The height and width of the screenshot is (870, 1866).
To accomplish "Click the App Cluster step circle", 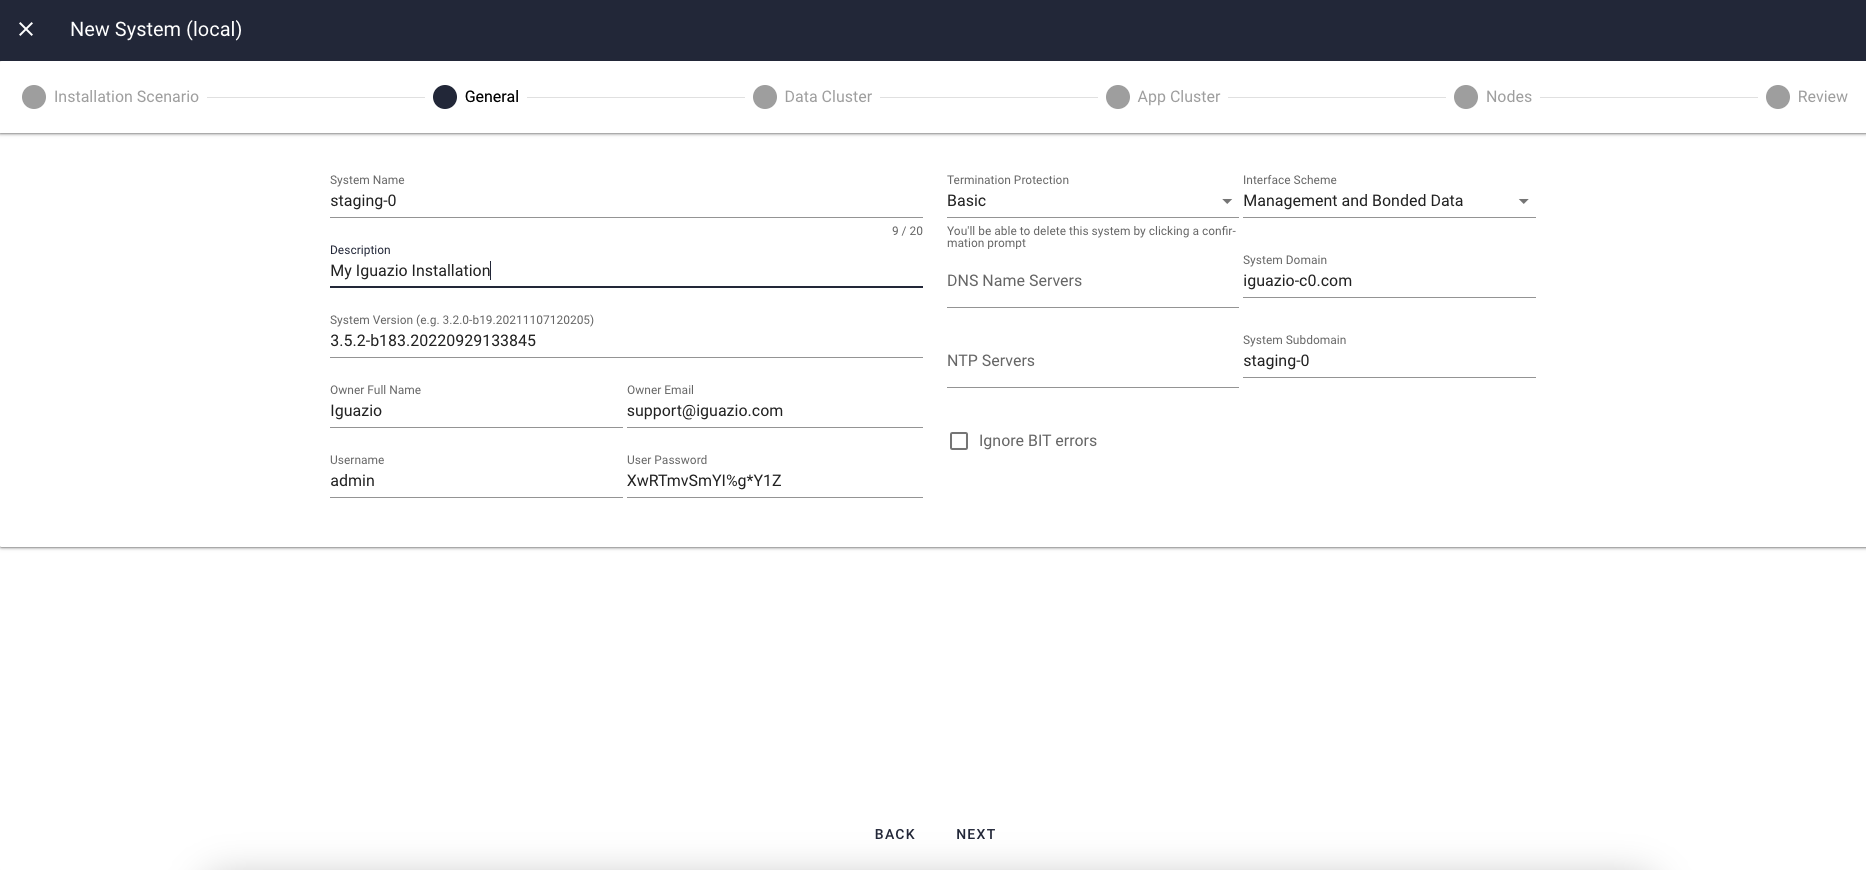I will pyautogui.click(x=1118, y=97).
